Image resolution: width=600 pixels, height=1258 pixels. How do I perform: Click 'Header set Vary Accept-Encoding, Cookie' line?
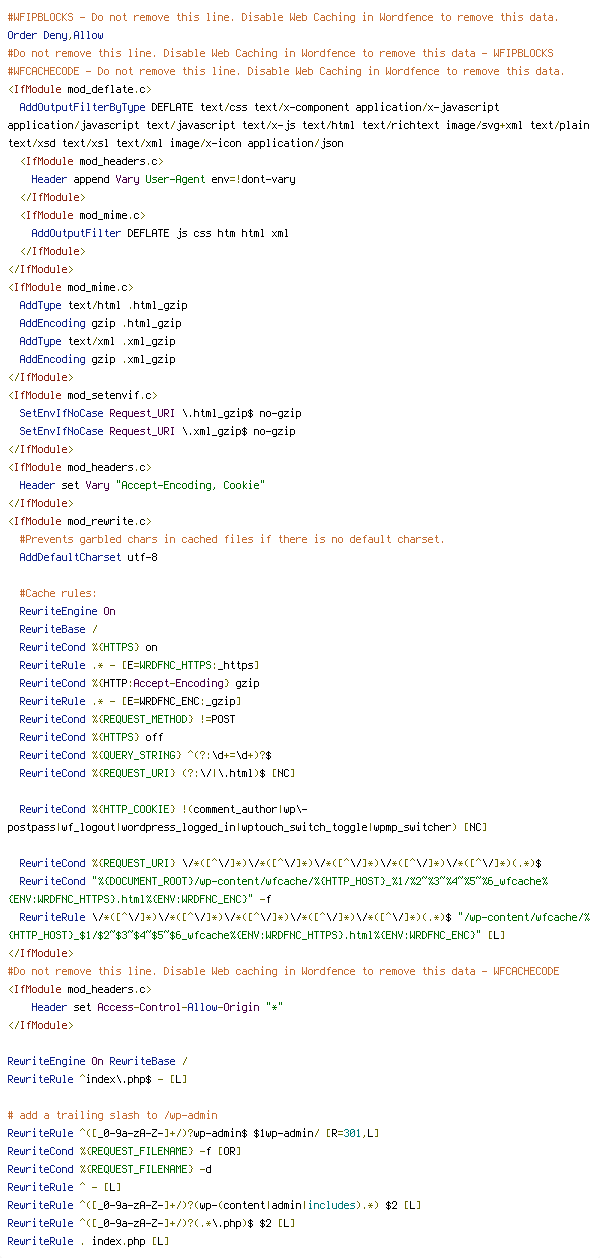click(x=142, y=485)
